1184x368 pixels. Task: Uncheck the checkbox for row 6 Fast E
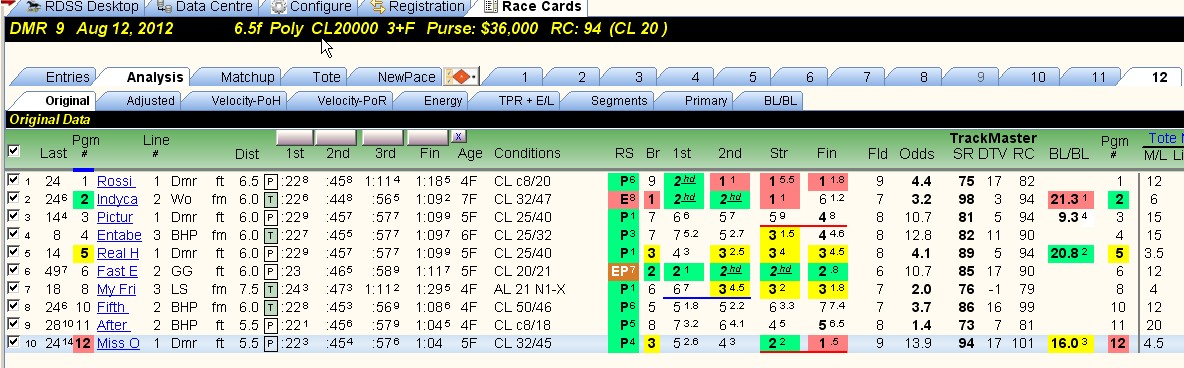(x=13, y=271)
